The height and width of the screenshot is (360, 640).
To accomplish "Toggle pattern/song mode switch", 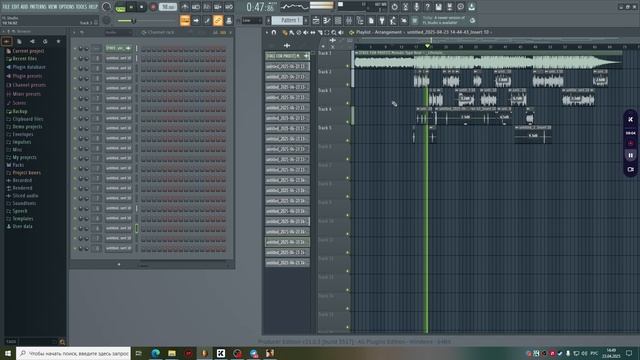I will 120,7.
